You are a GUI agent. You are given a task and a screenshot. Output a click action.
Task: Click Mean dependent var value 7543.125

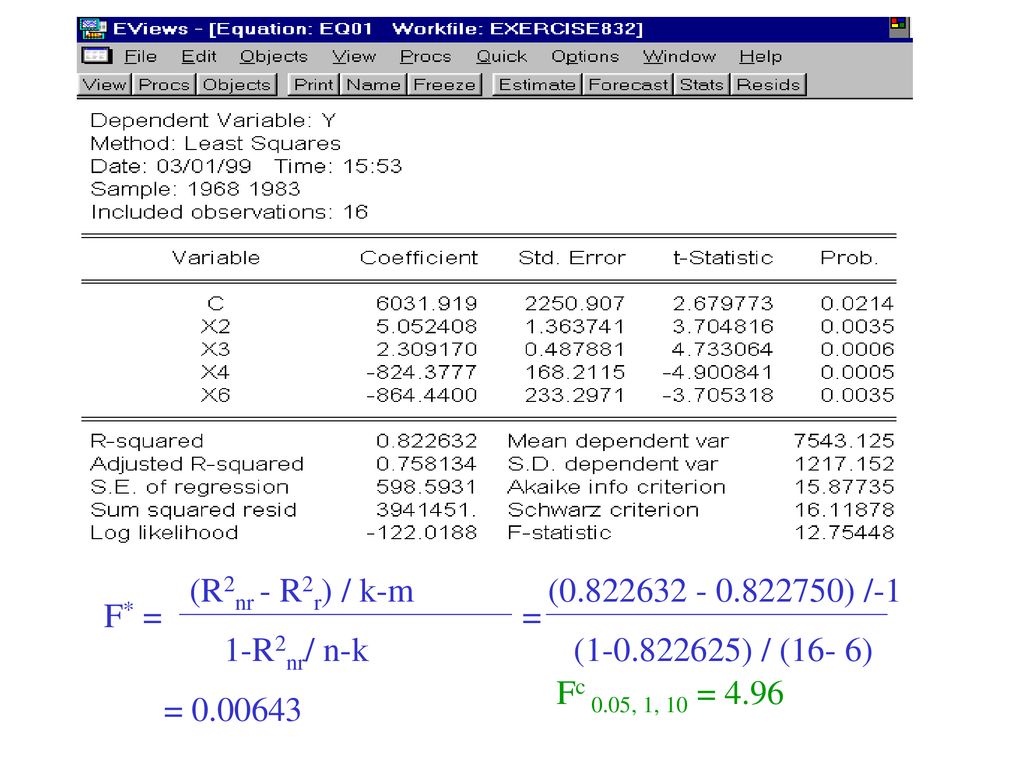(x=844, y=441)
